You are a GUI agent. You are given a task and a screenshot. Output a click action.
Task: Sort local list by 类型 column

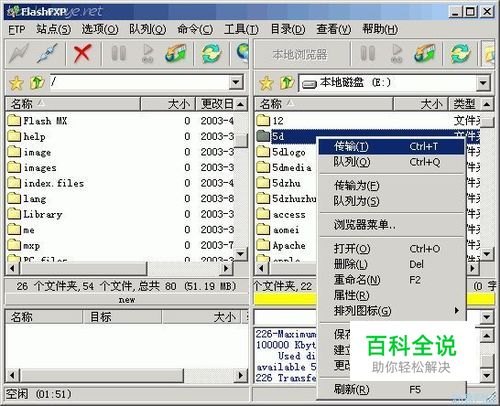point(465,104)
